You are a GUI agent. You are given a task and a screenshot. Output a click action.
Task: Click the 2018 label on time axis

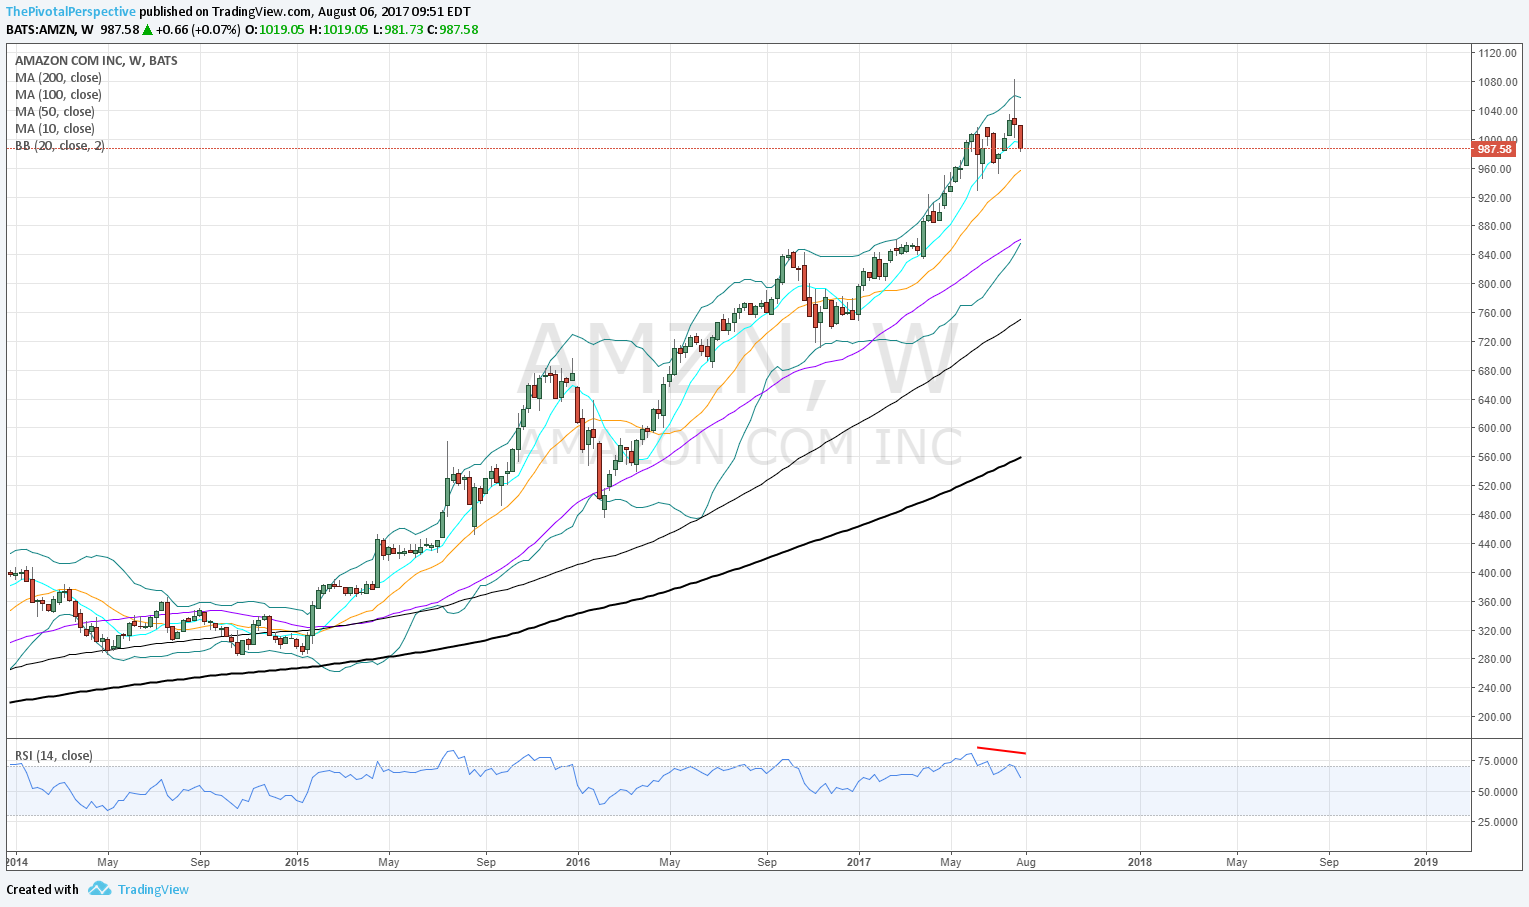pyautogui.click(x=1140, y=862)
